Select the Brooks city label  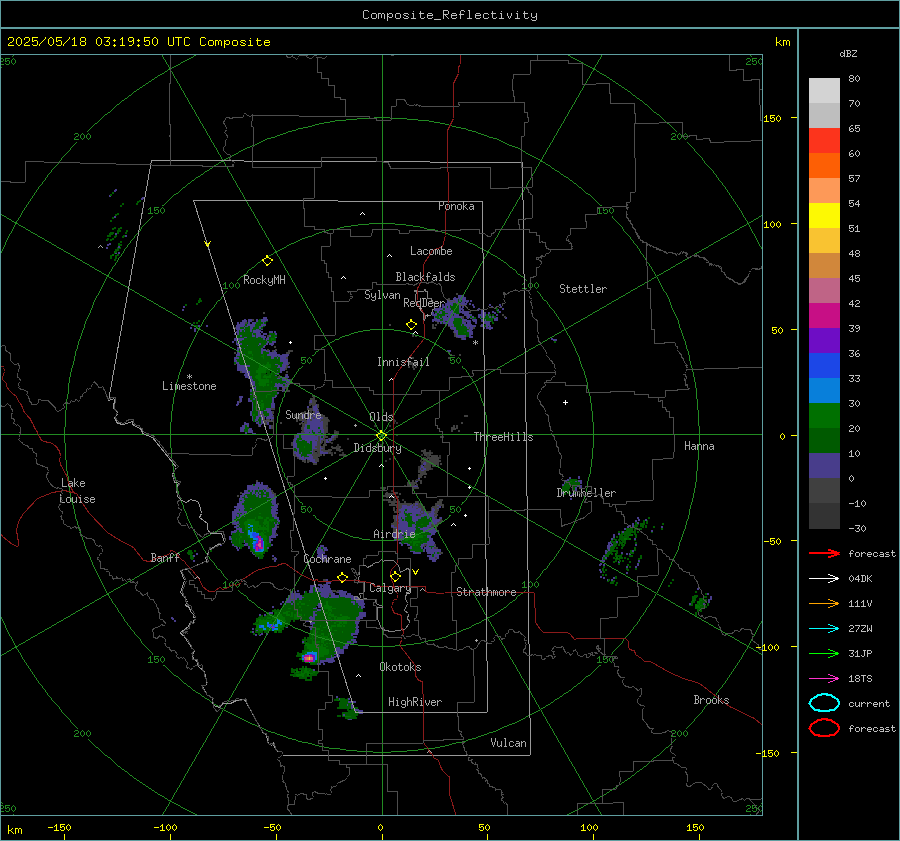[x=711, y=700]
